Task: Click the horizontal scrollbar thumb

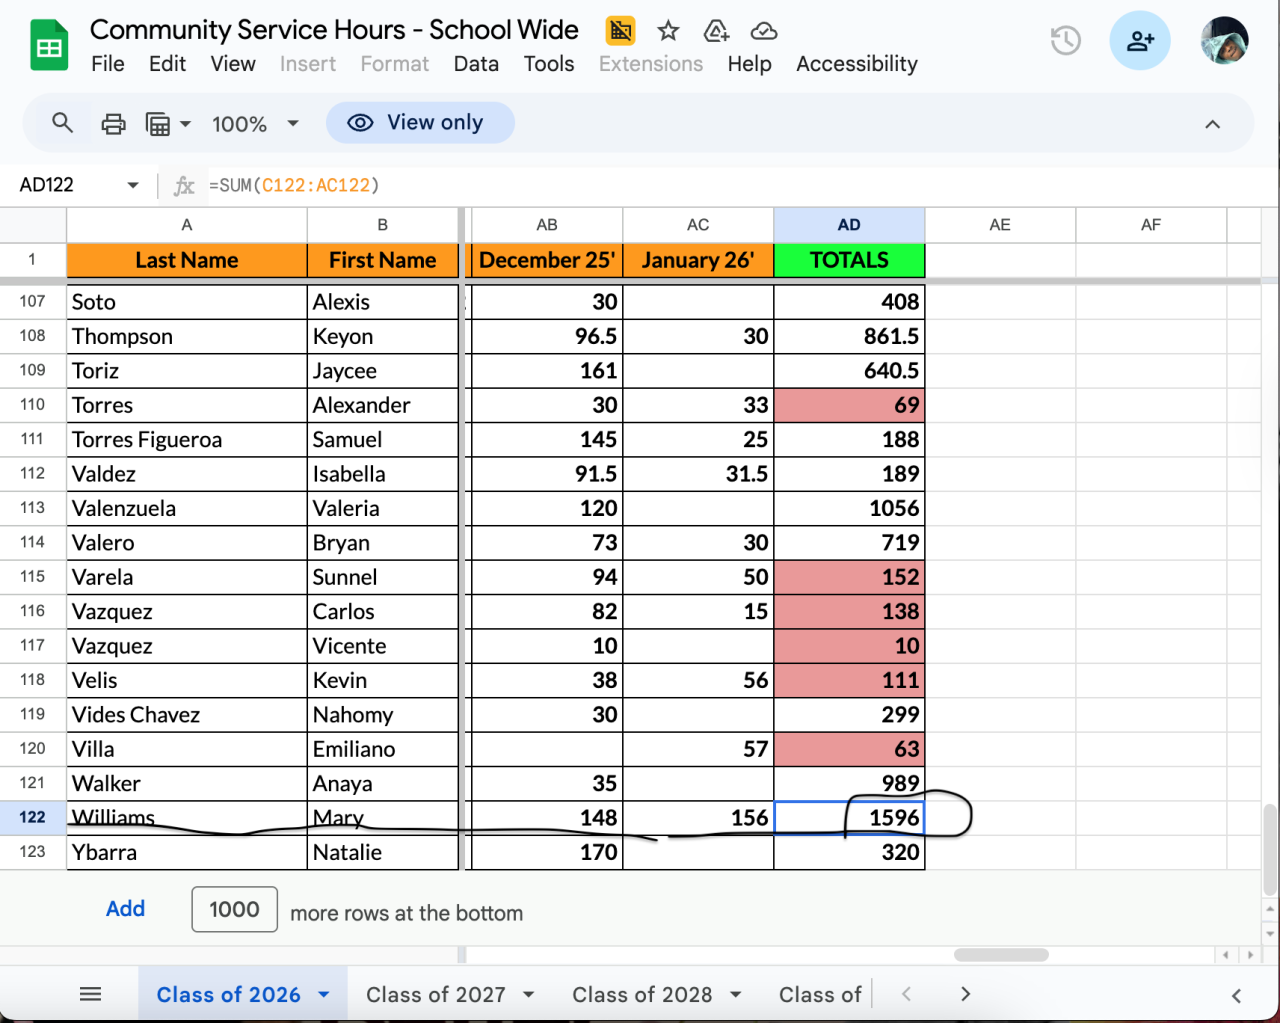Action: (x=1000, y=955)
